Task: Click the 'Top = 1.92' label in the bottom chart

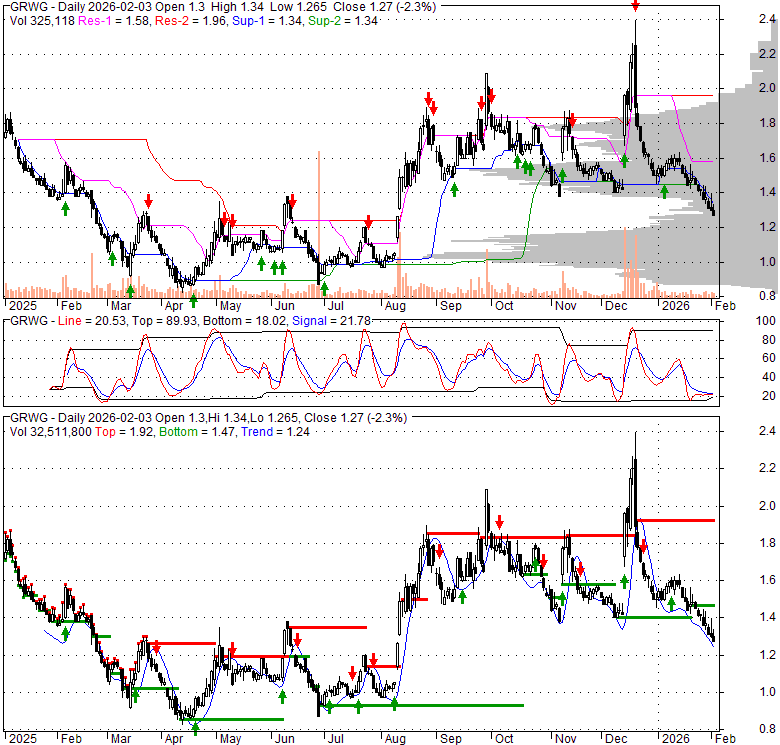Action: 124,432
